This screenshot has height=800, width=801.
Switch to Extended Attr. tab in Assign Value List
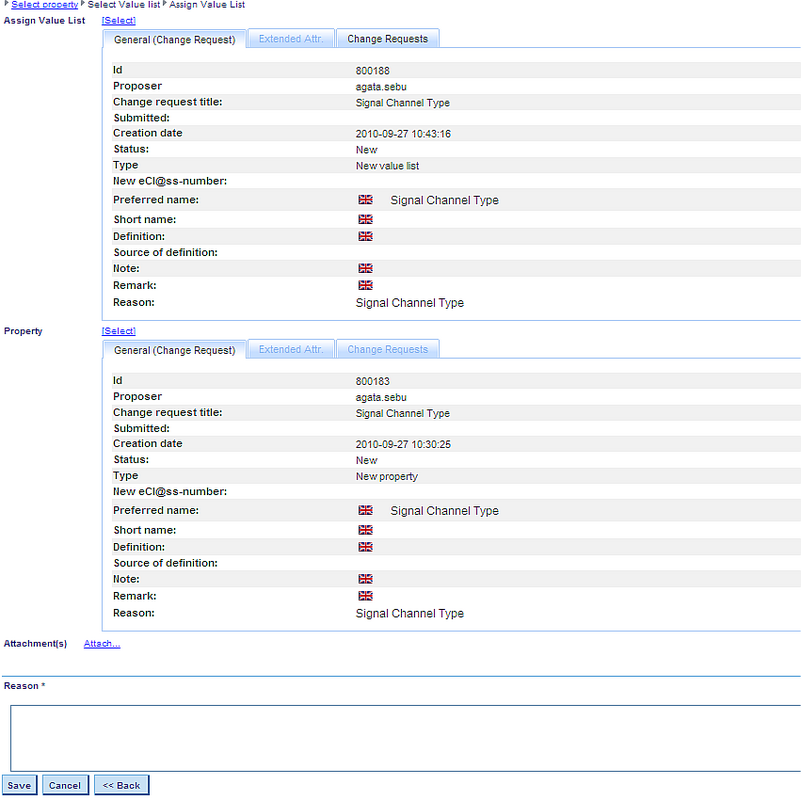point(290,39)
